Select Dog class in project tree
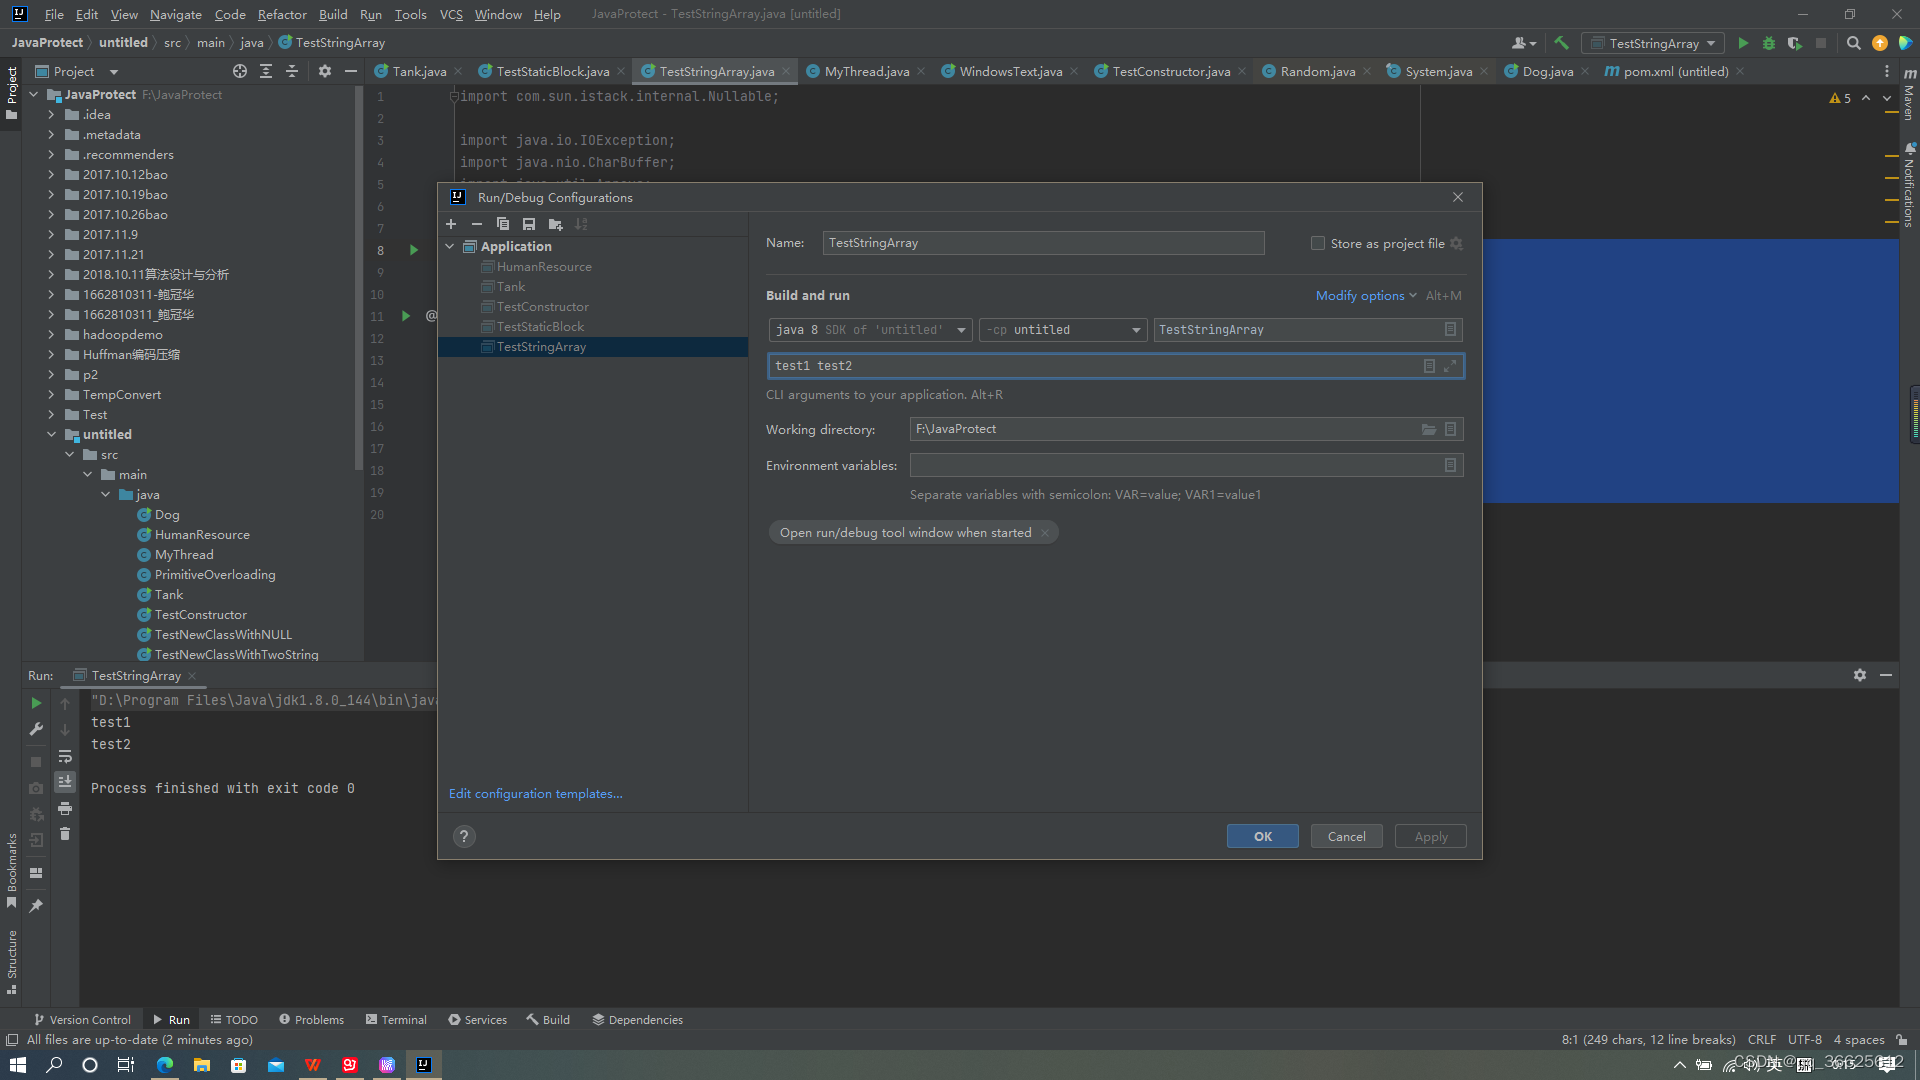The height and width of the screenshot is (1080, 1920). pos(167,515)
